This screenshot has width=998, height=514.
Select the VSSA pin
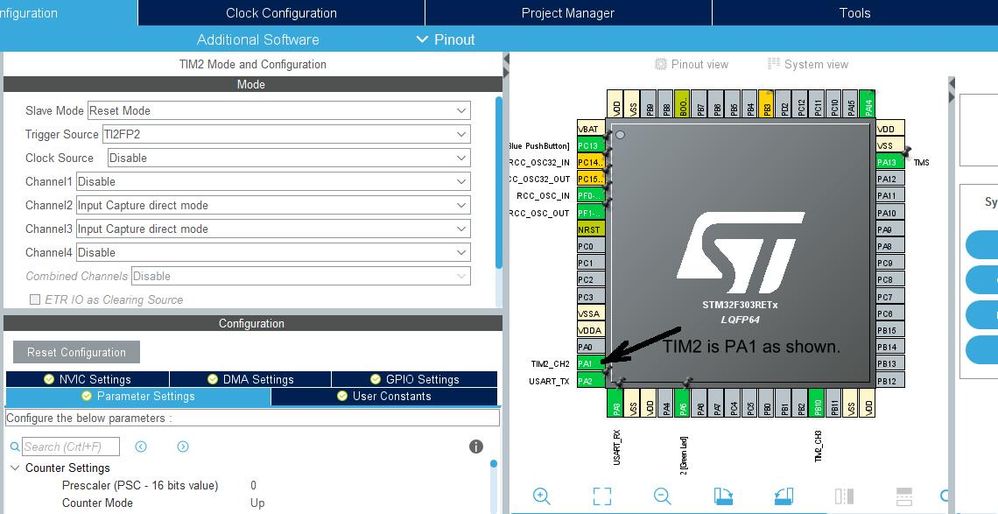point(591,314)
